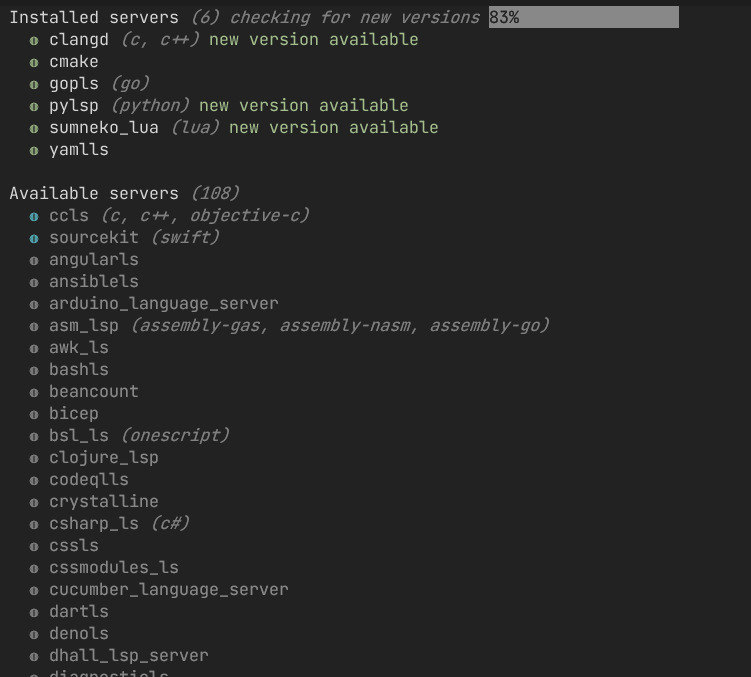Click the status icon next to gopls

pyautogui.click(x=34, y=84)
